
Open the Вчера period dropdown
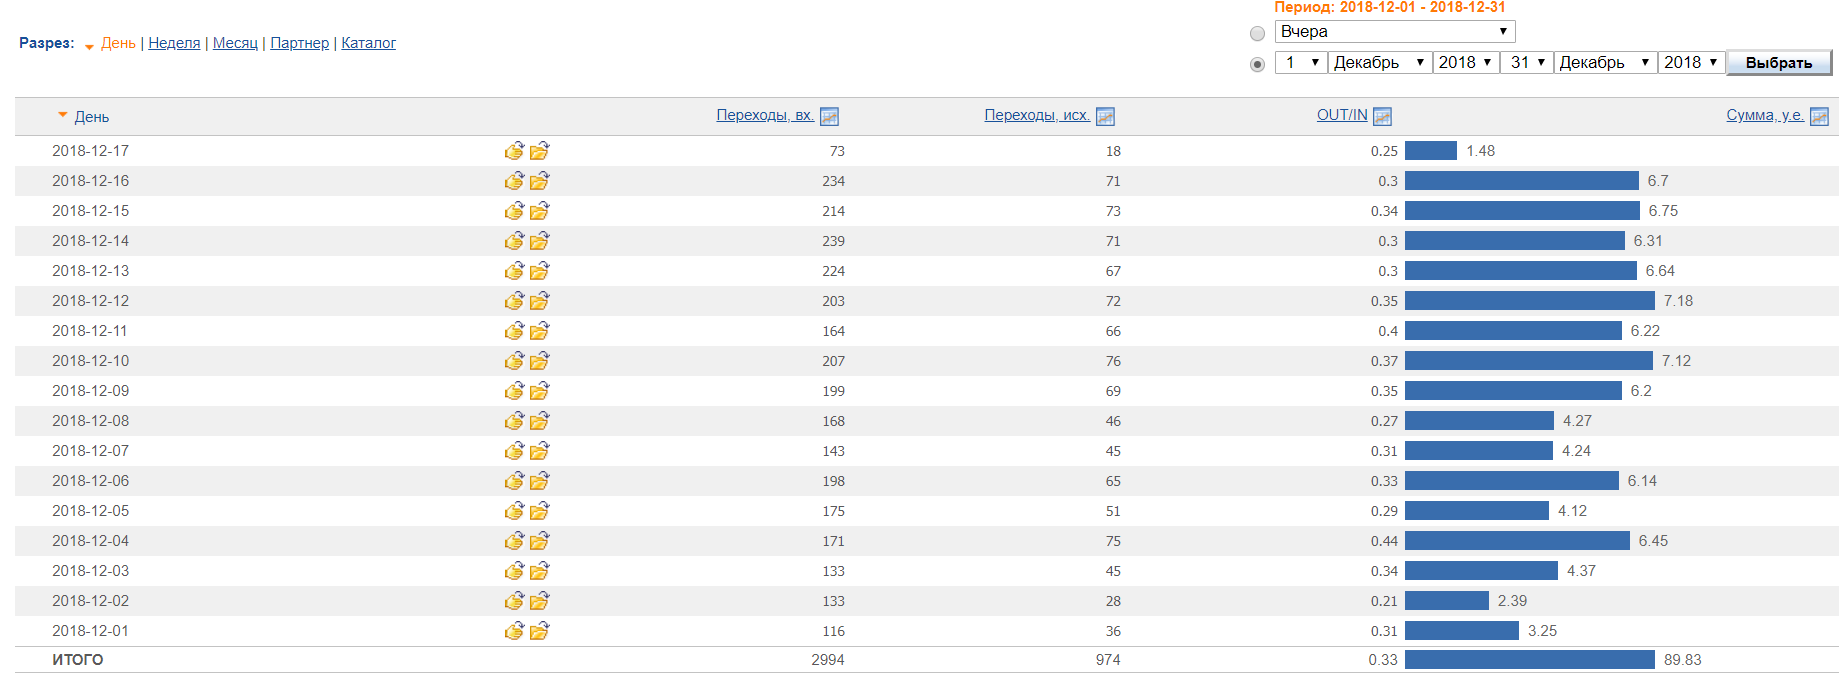1394,32
